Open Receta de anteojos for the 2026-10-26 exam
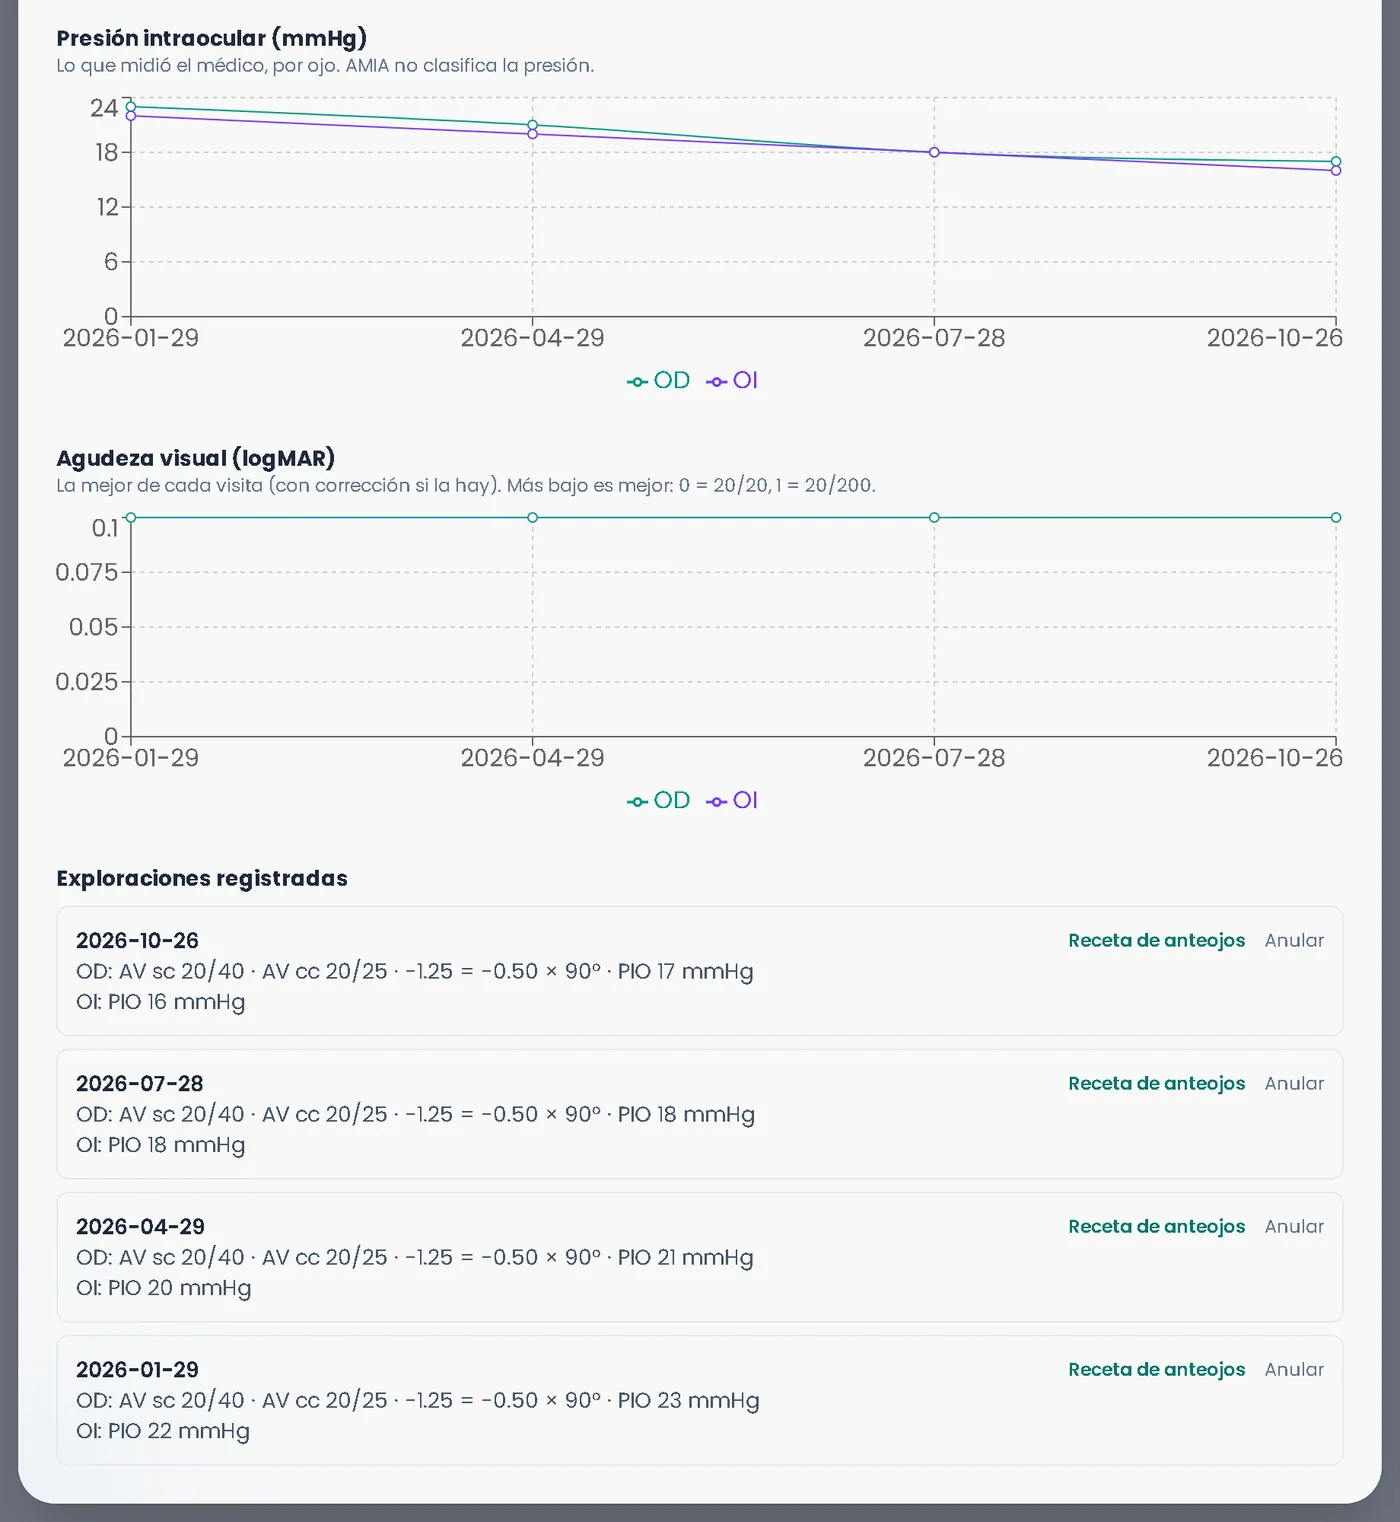This screenshot has height=1522, width=1400. [x=1156, y=941]
